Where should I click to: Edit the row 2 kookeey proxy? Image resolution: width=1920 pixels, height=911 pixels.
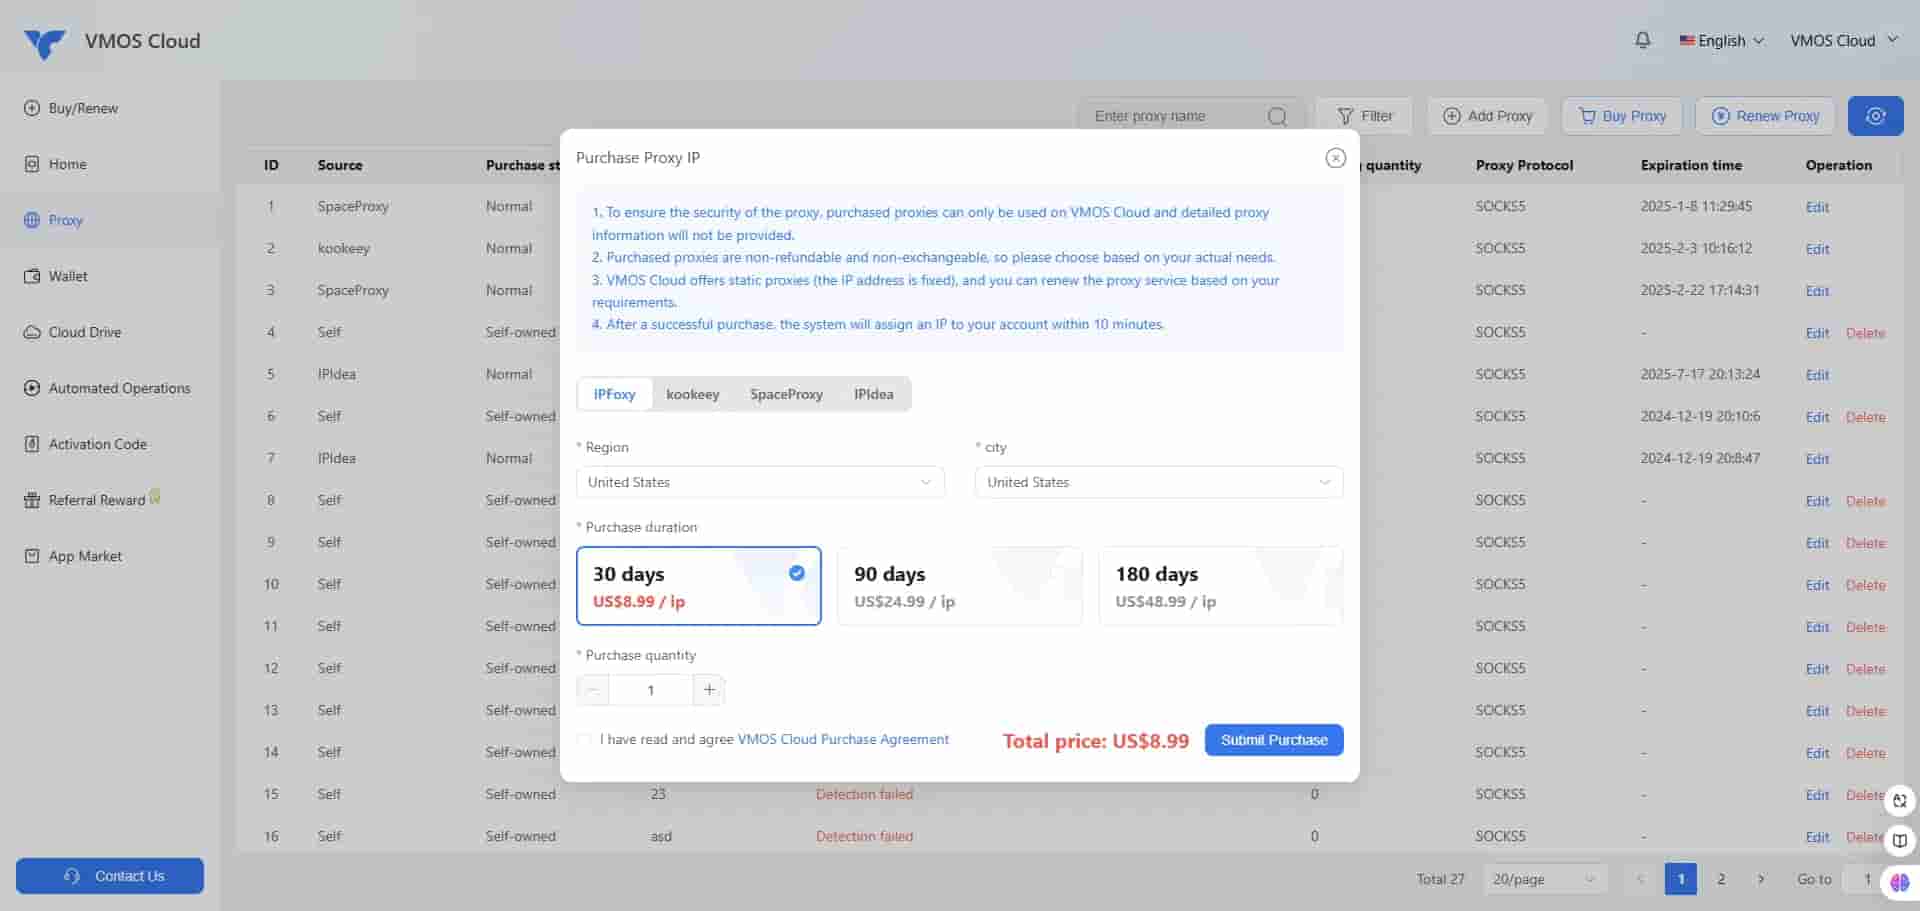(x=1817, y=249)
